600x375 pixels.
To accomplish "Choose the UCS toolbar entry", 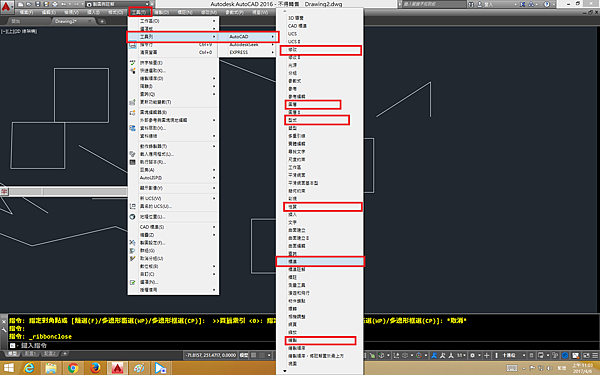I will tap(320, 34).
